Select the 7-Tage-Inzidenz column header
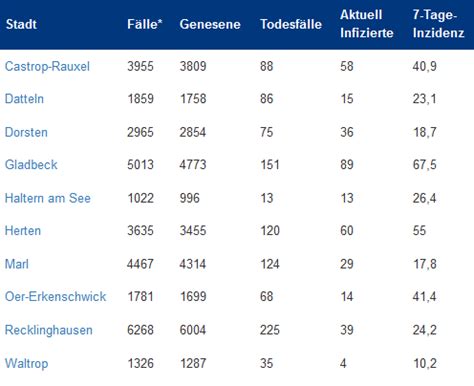The height and width of the screenshot is (386, 474). 438,24
